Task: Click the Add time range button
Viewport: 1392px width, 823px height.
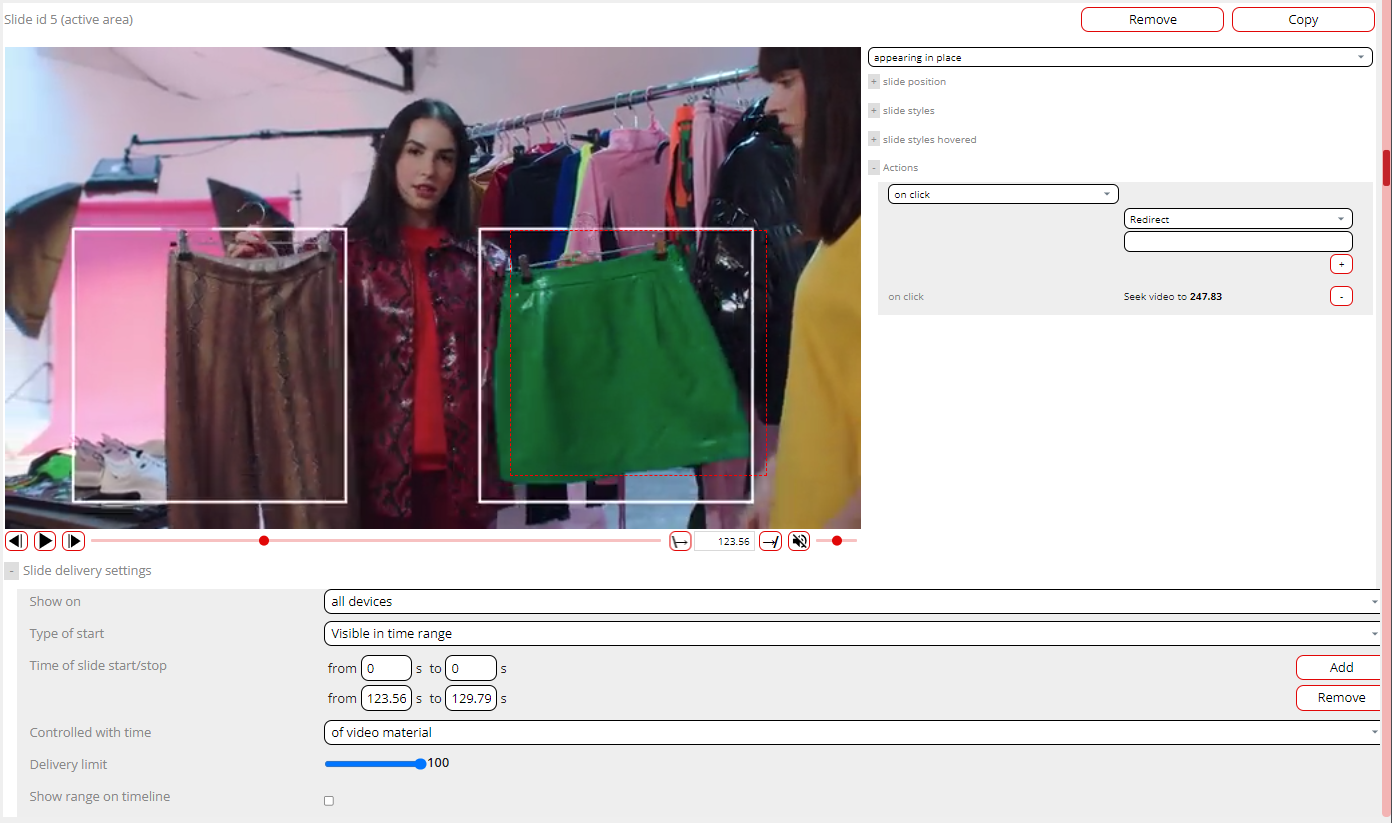Action: point(1340,667)
